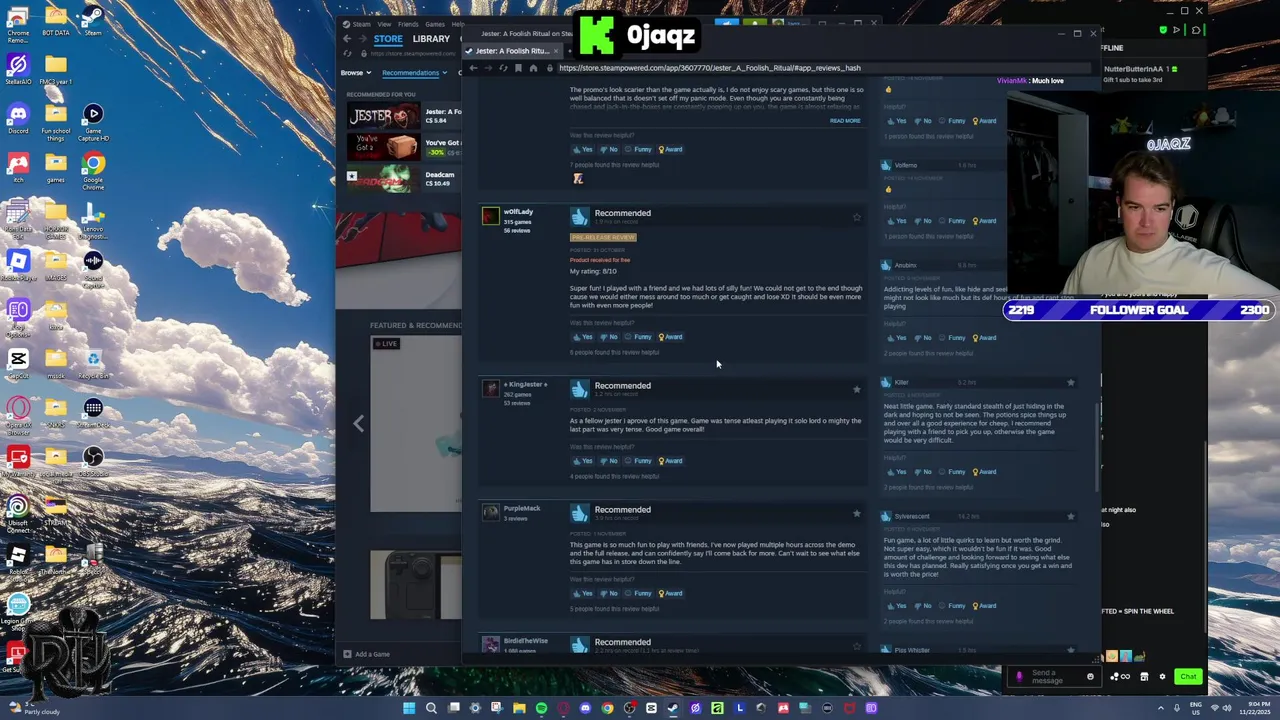1280x720 pixels.
Task: Open Recycle Bin on desktop
Action: [x=93, y=363]
